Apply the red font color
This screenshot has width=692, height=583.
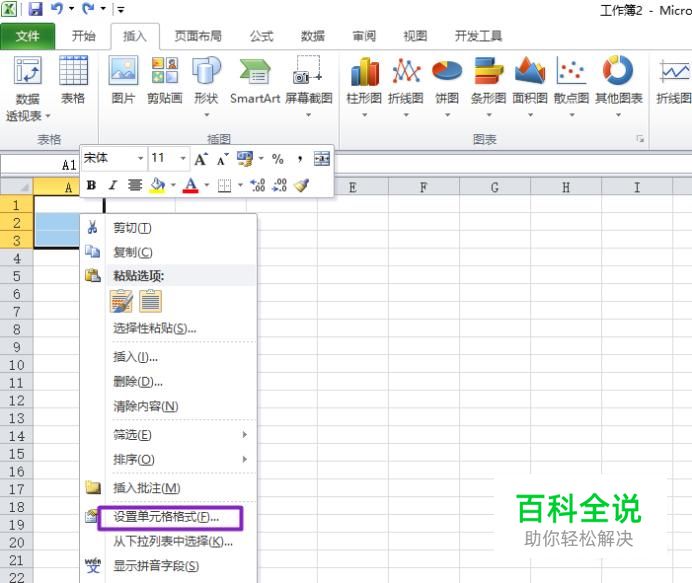(x=191, y=185)
